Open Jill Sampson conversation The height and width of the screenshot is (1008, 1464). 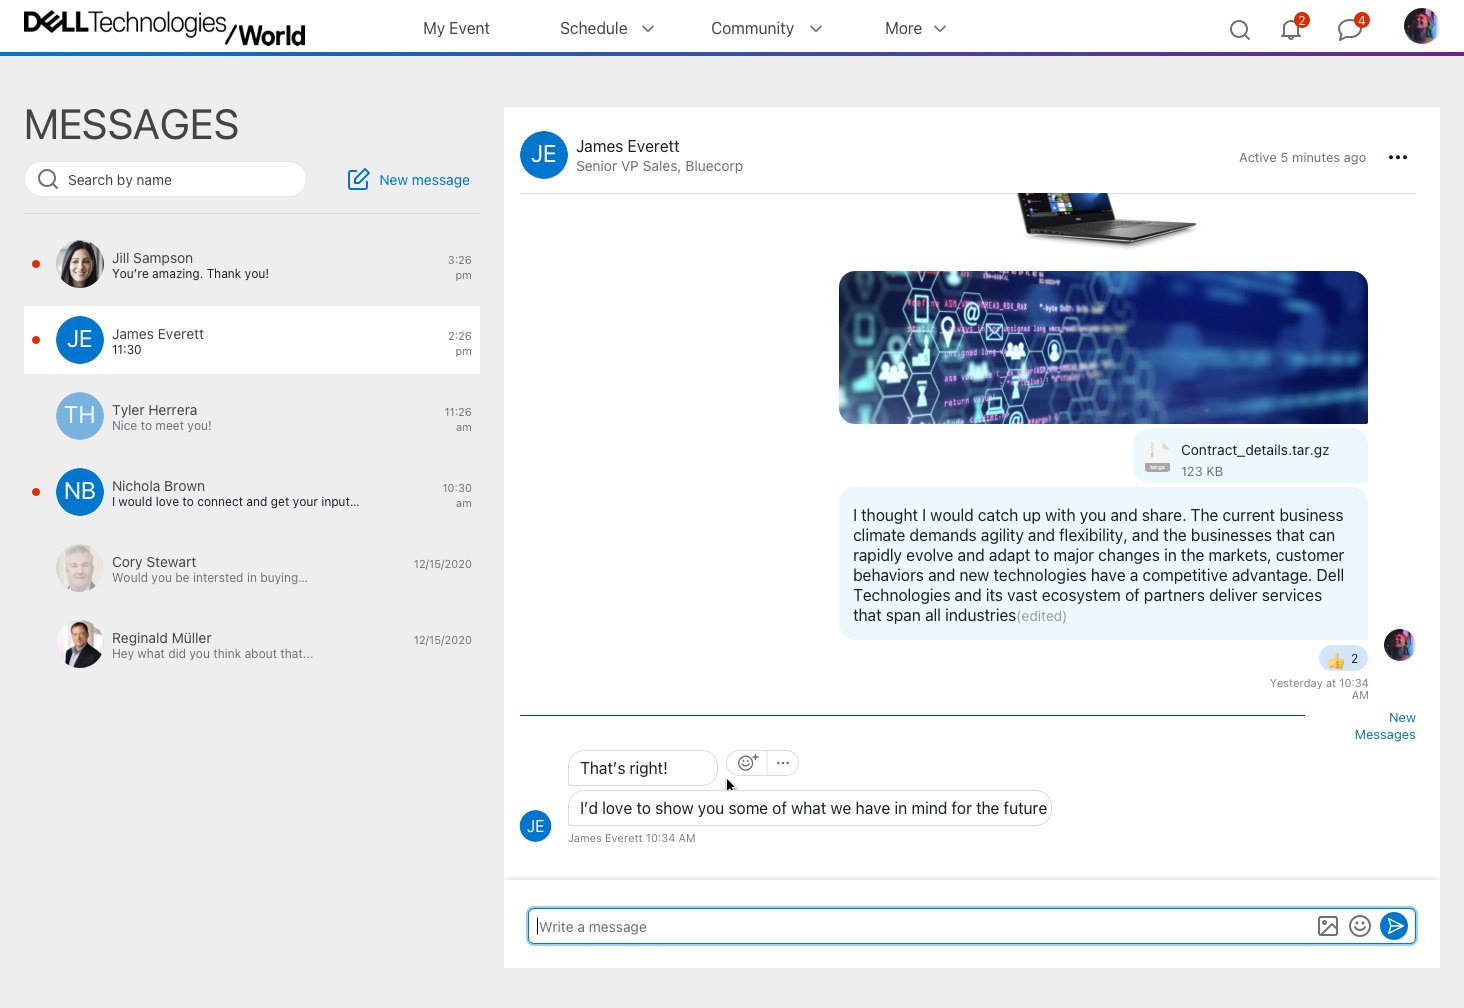tap(252, 265)
